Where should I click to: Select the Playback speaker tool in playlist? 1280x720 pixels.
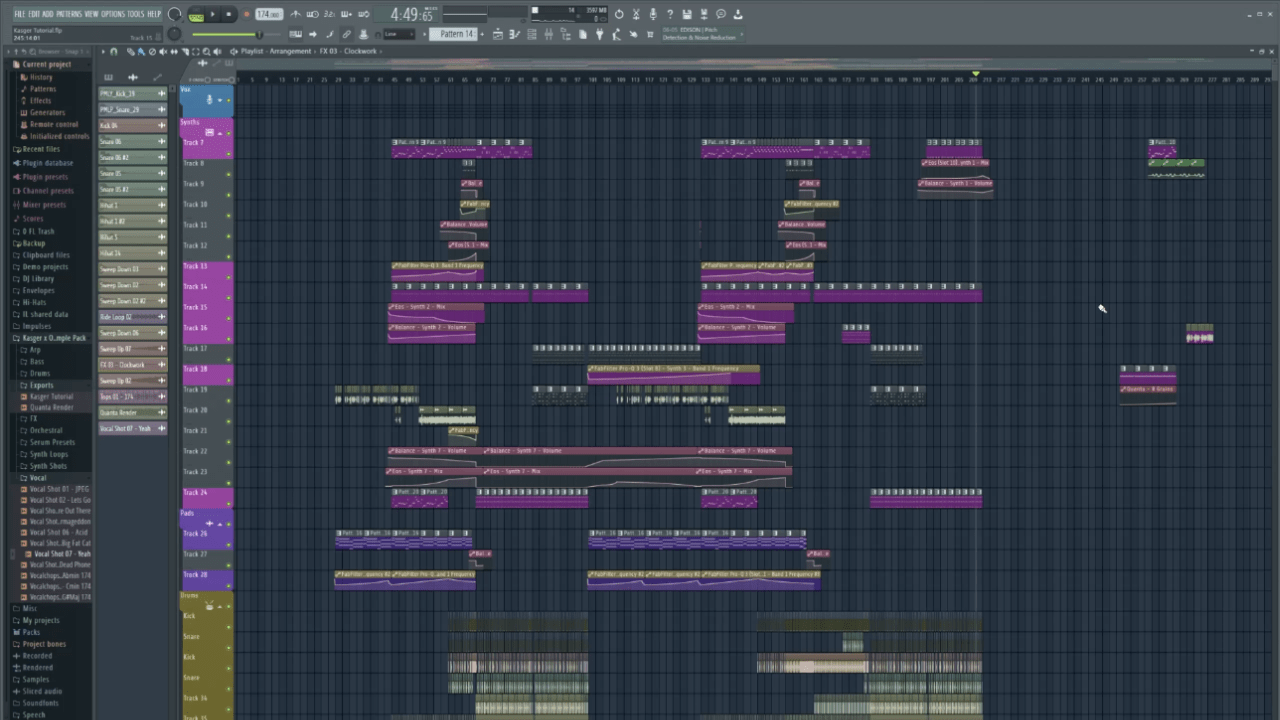(218, 51)
